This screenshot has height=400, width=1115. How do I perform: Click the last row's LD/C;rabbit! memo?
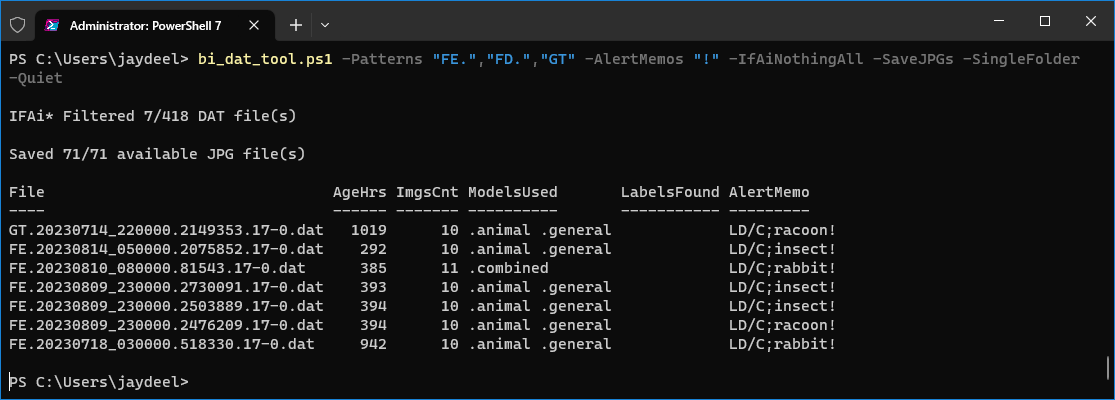pos(782,345)
